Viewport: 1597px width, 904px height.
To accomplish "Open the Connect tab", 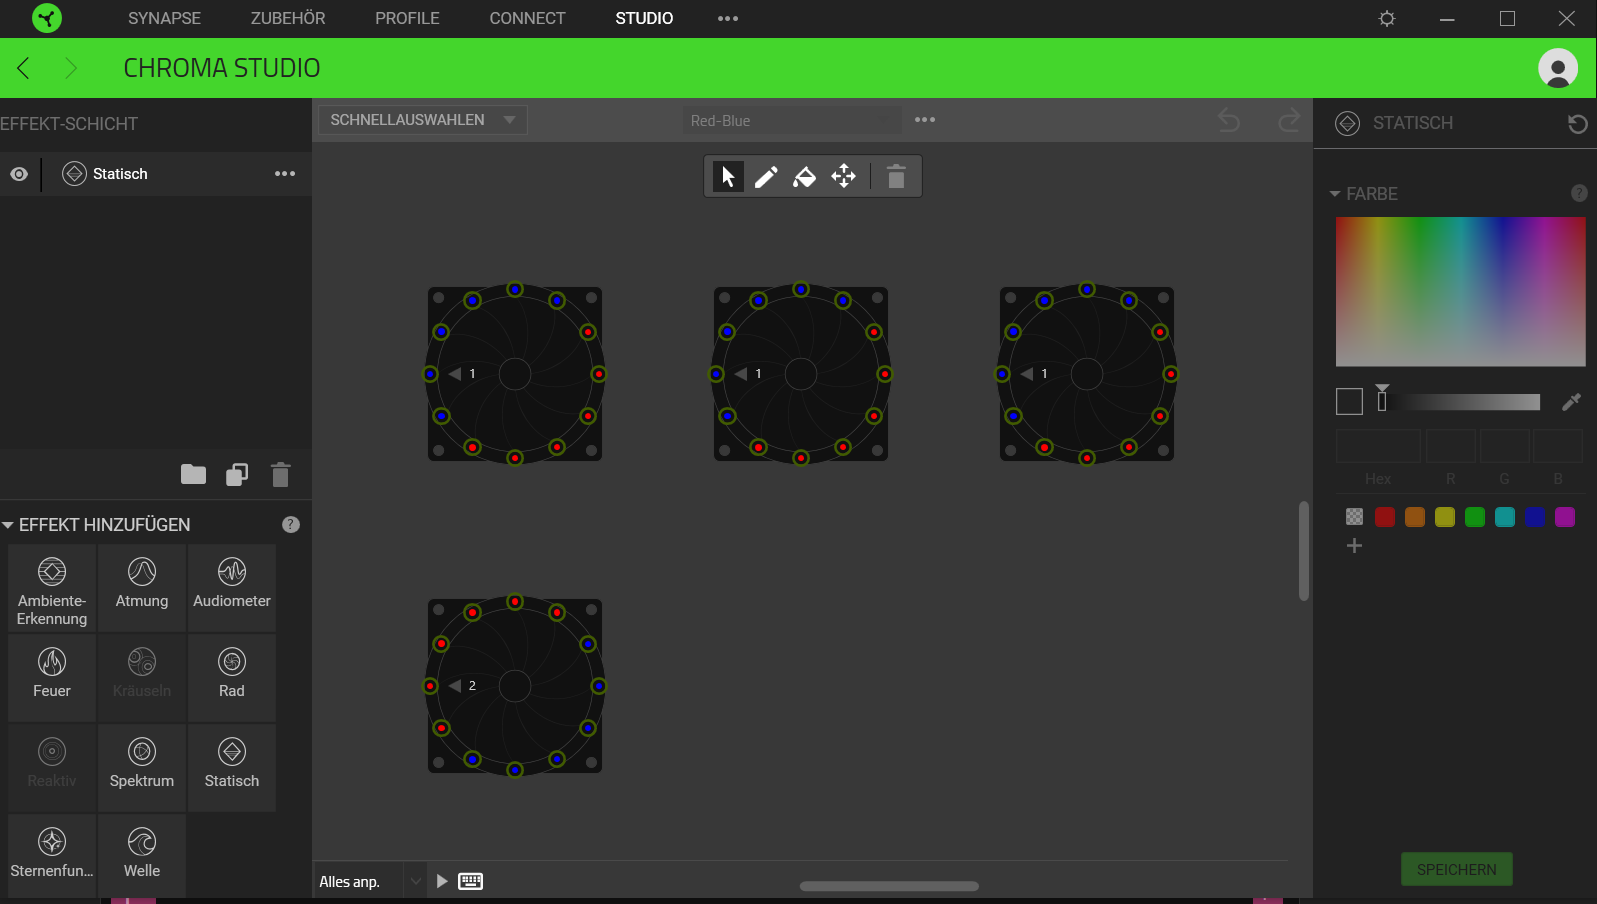I will [x=527, y=18].
